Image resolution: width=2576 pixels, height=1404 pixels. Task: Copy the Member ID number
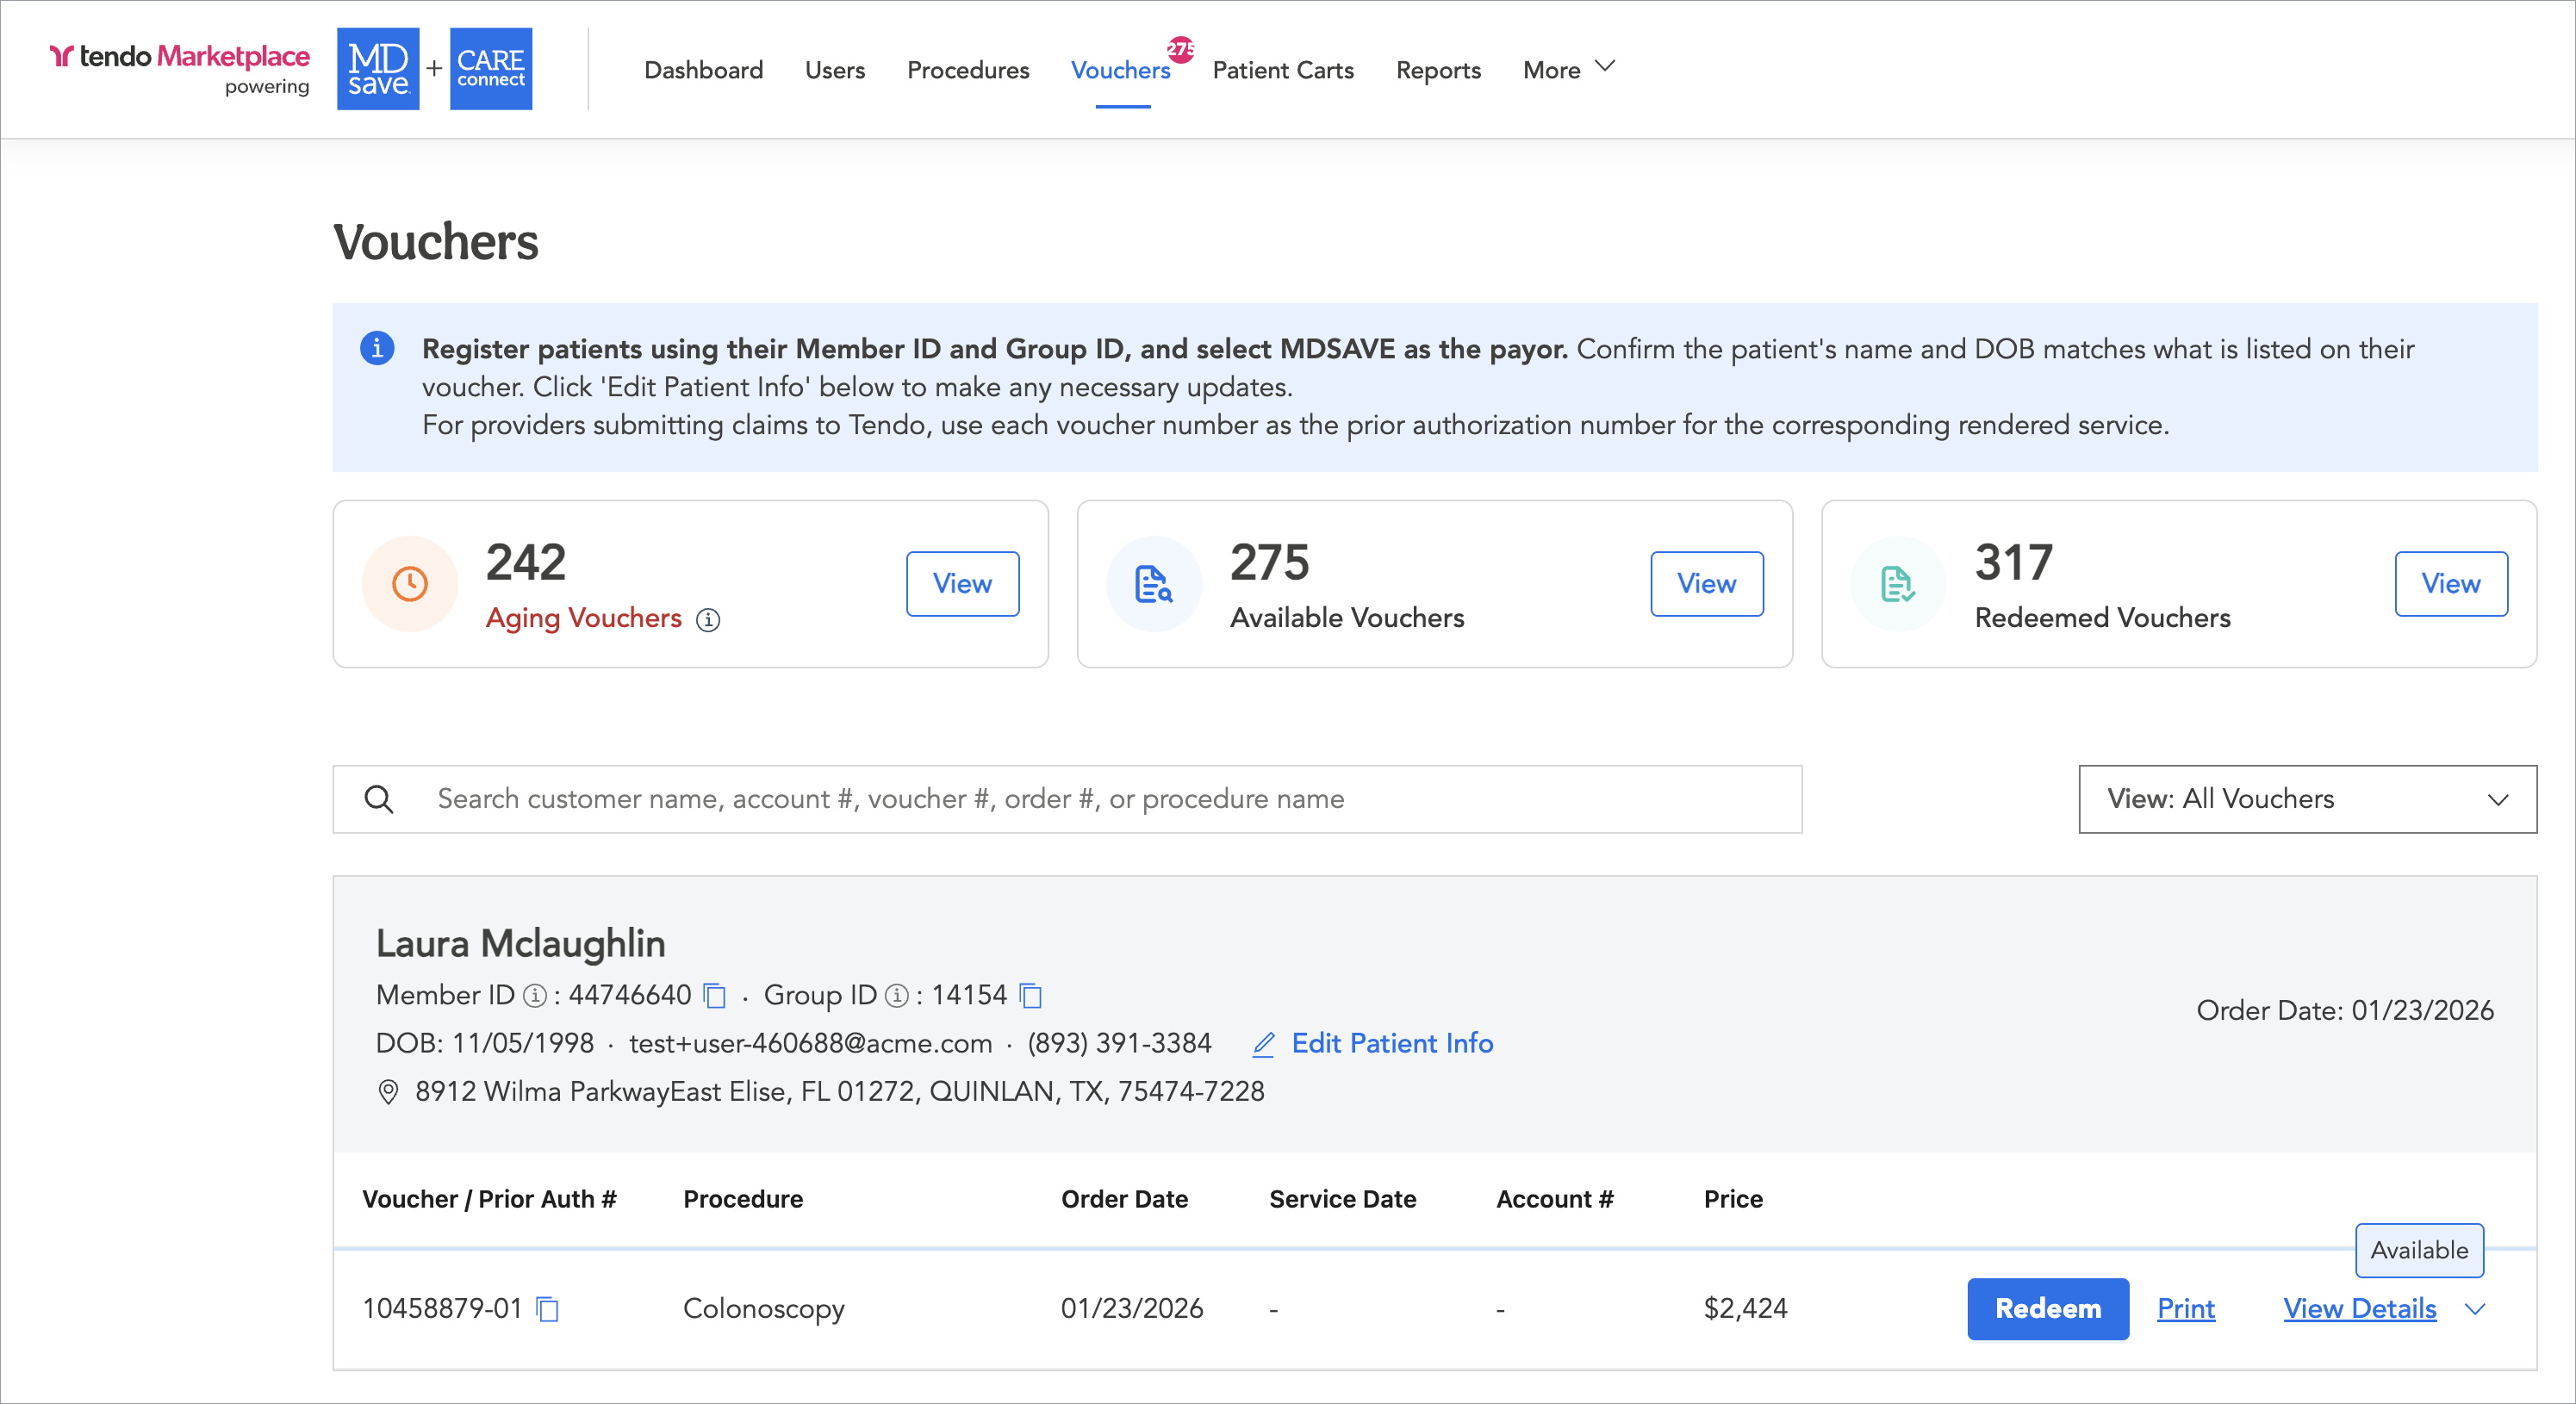714,995
